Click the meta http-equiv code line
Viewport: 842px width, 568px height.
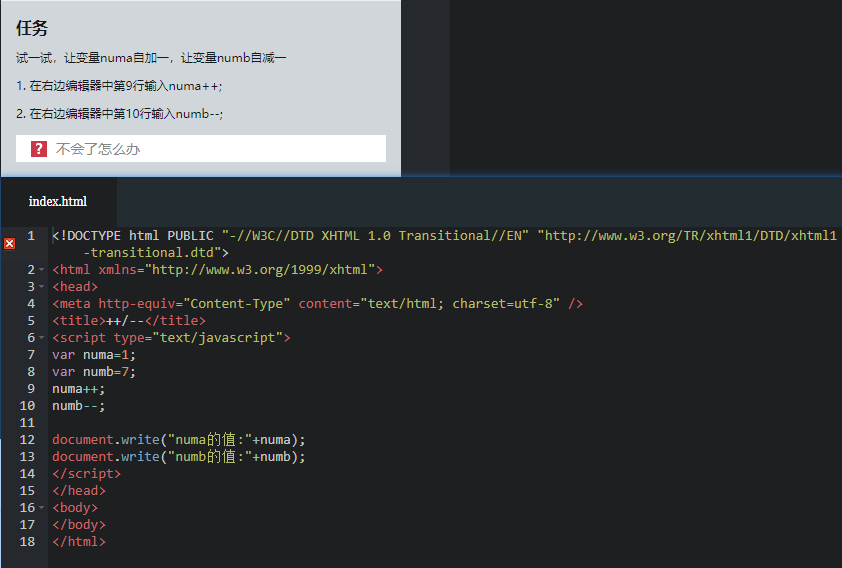[x=317, y=304]
